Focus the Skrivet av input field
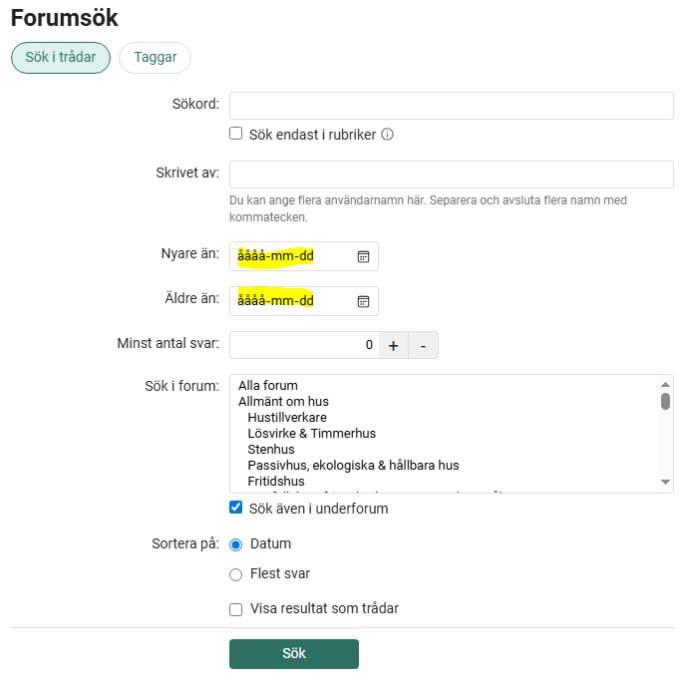Image resolution: width=682 pixels, height=700 pixels. (451, 175)
